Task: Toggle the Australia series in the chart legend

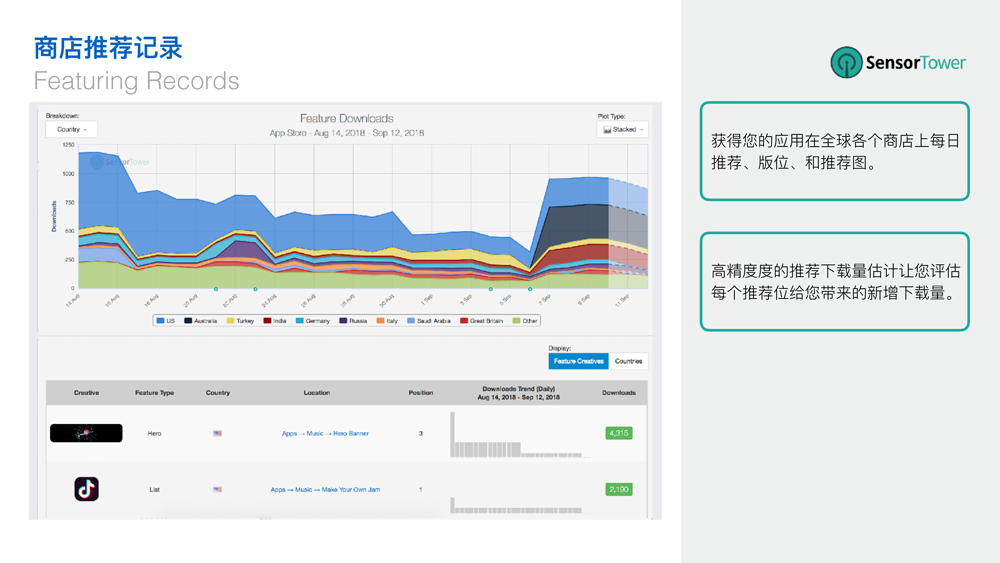Action: pos(201,321)
